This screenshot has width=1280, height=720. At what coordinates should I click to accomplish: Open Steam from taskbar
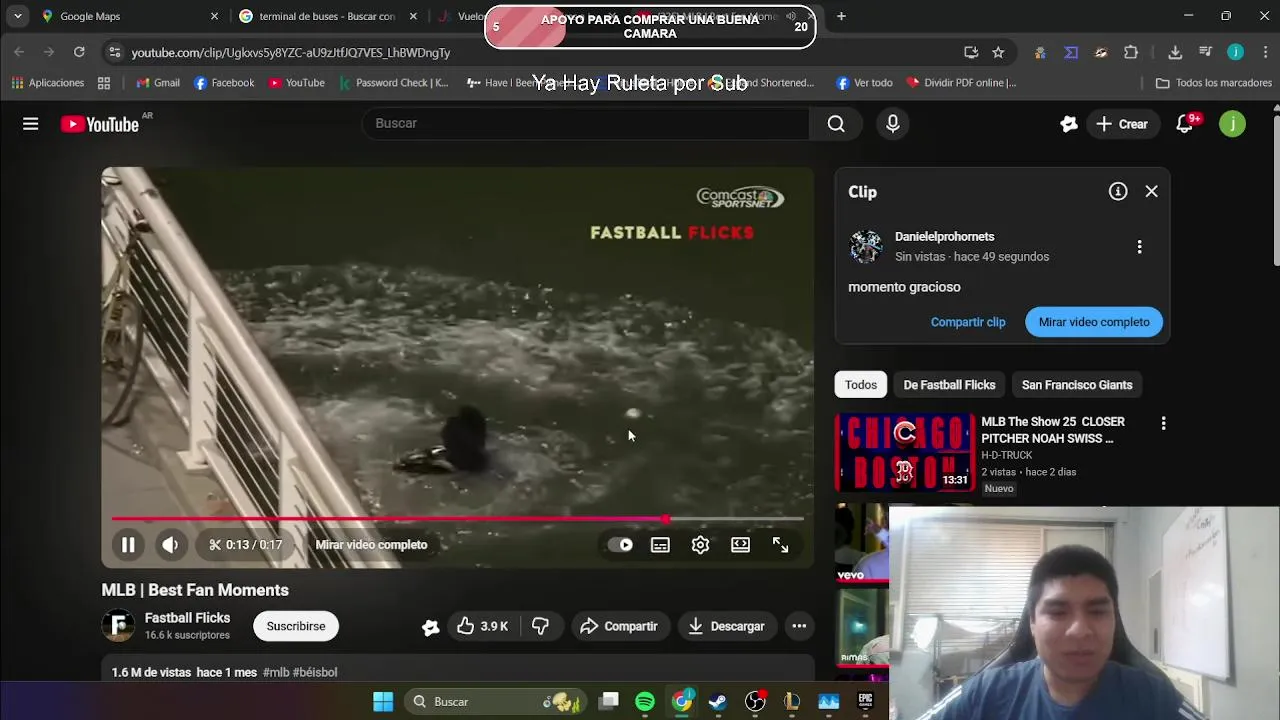click(718, 702)
